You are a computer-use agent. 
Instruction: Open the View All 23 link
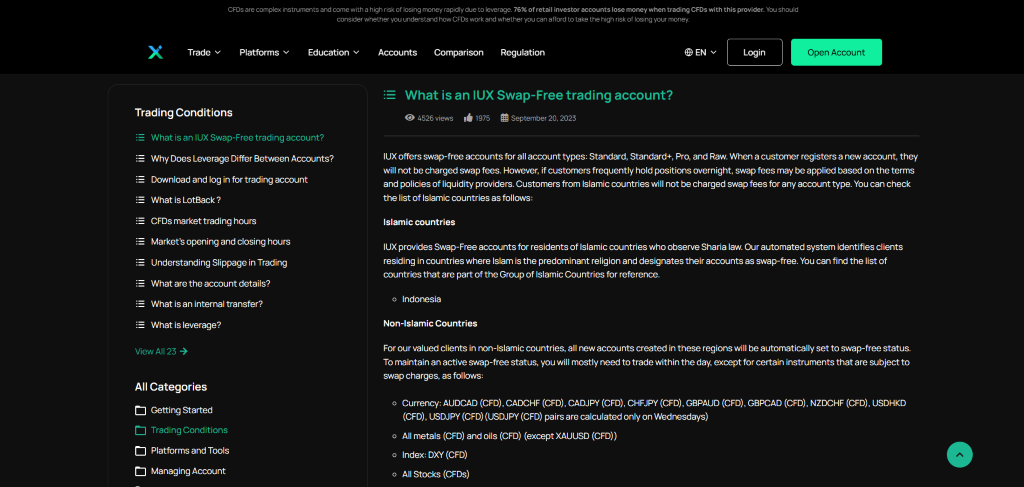pos(161,351)
